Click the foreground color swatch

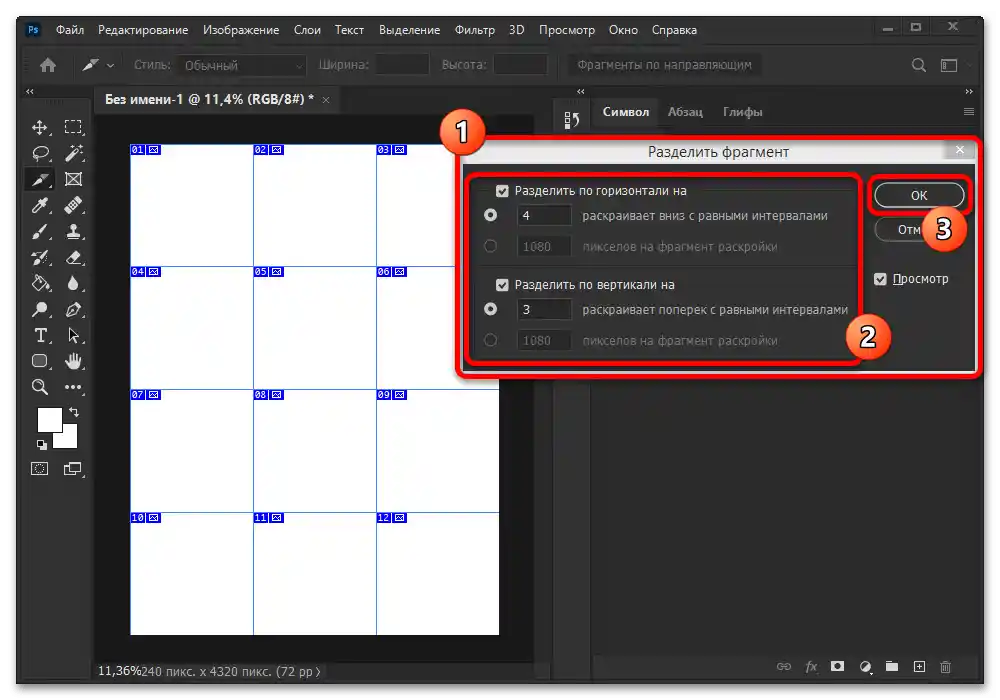pos(48,418)
